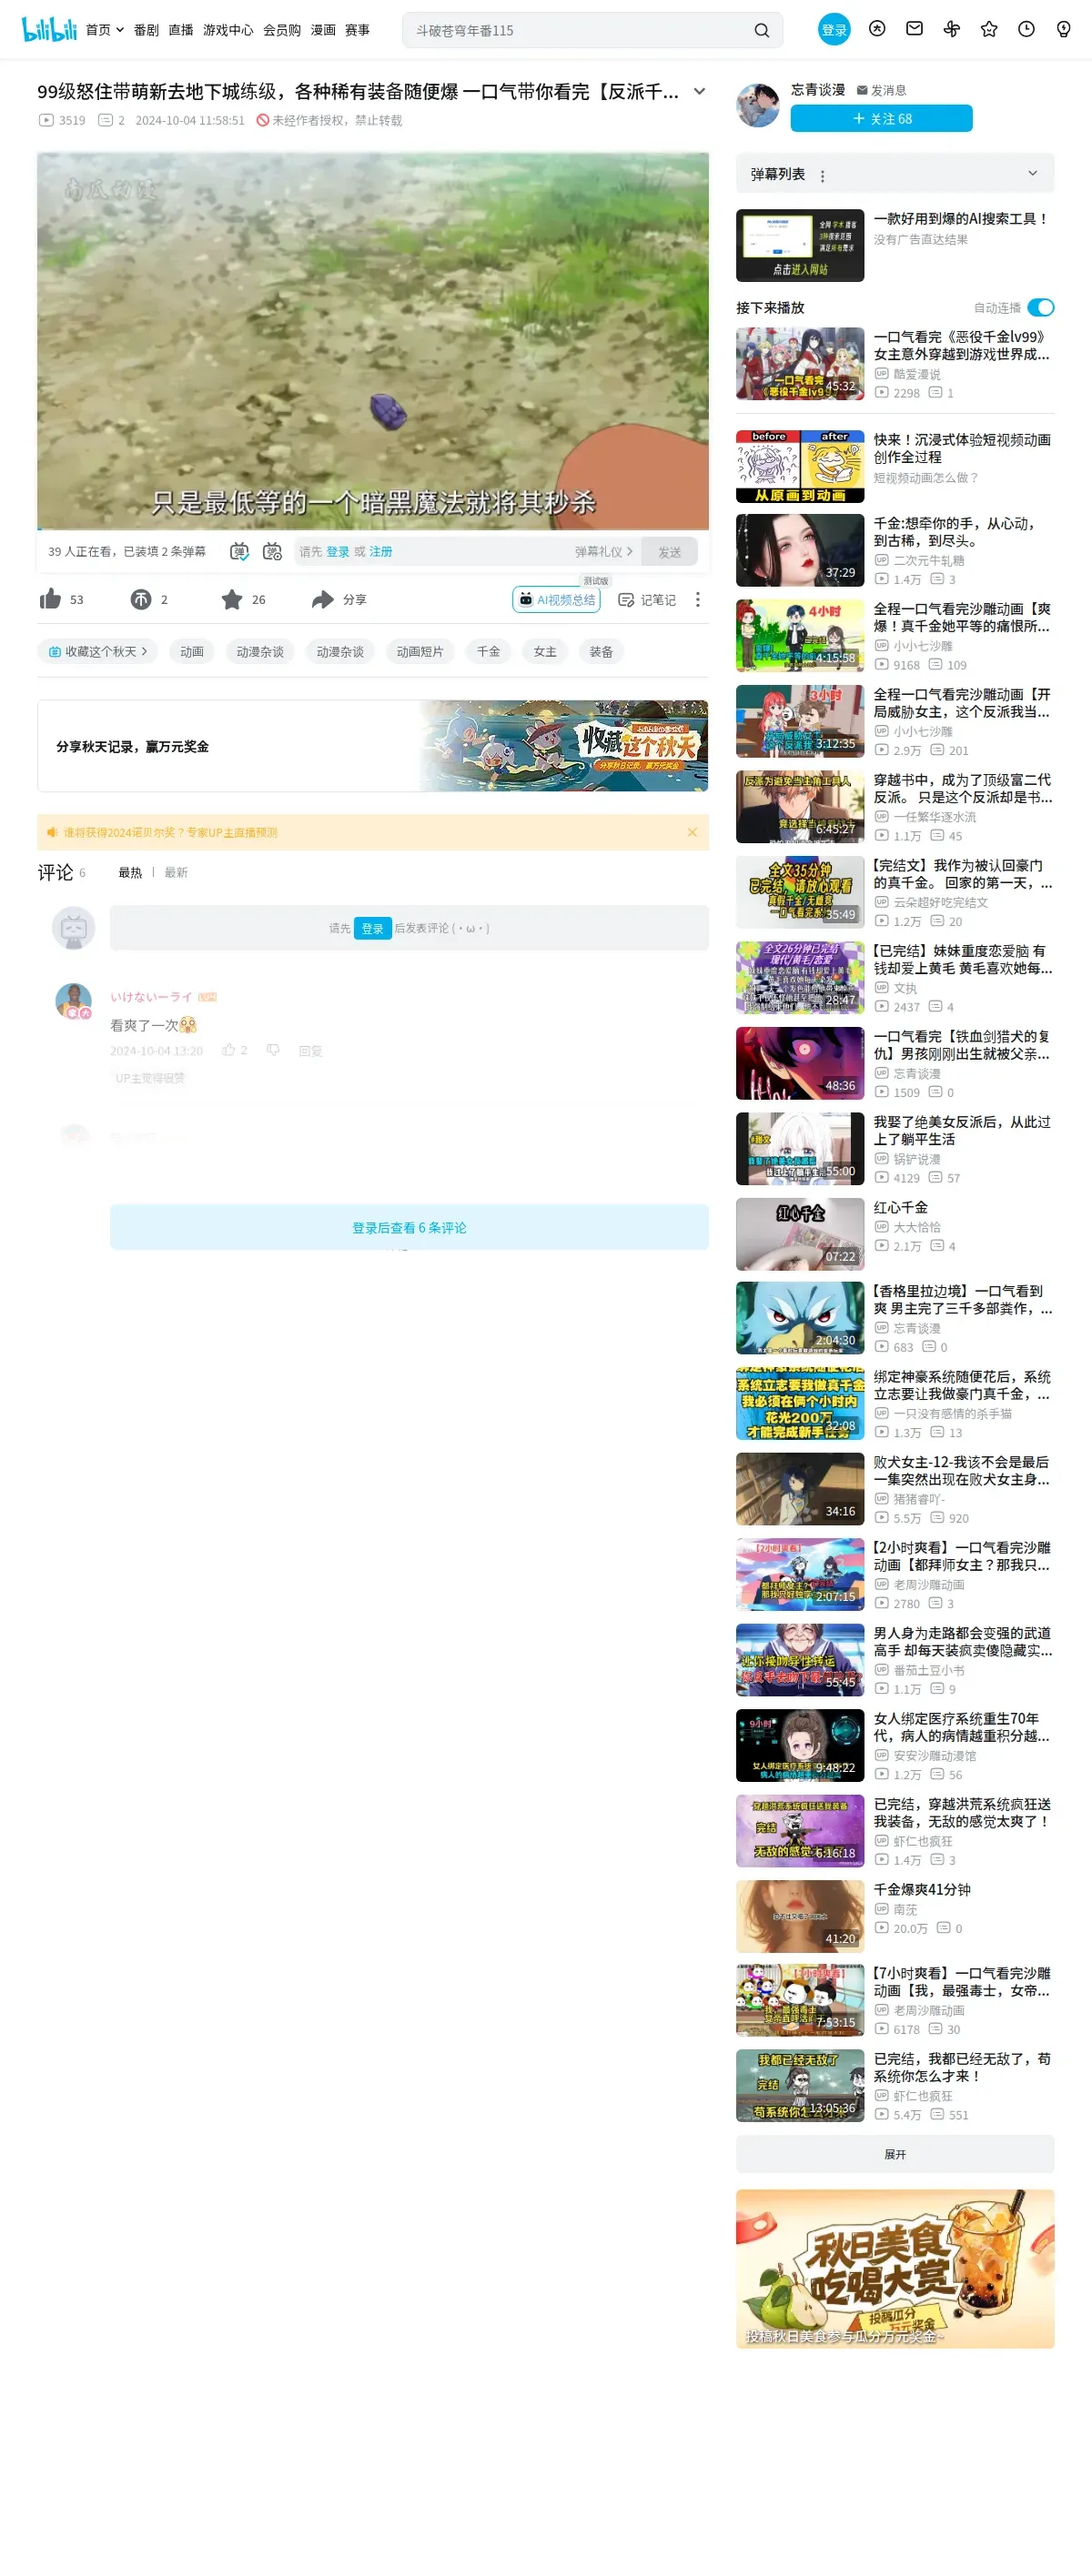Toggle the 自动连播 autoplay switch
Image resolution: width=1092 pixels, height=2576 pixels.
1041,307
